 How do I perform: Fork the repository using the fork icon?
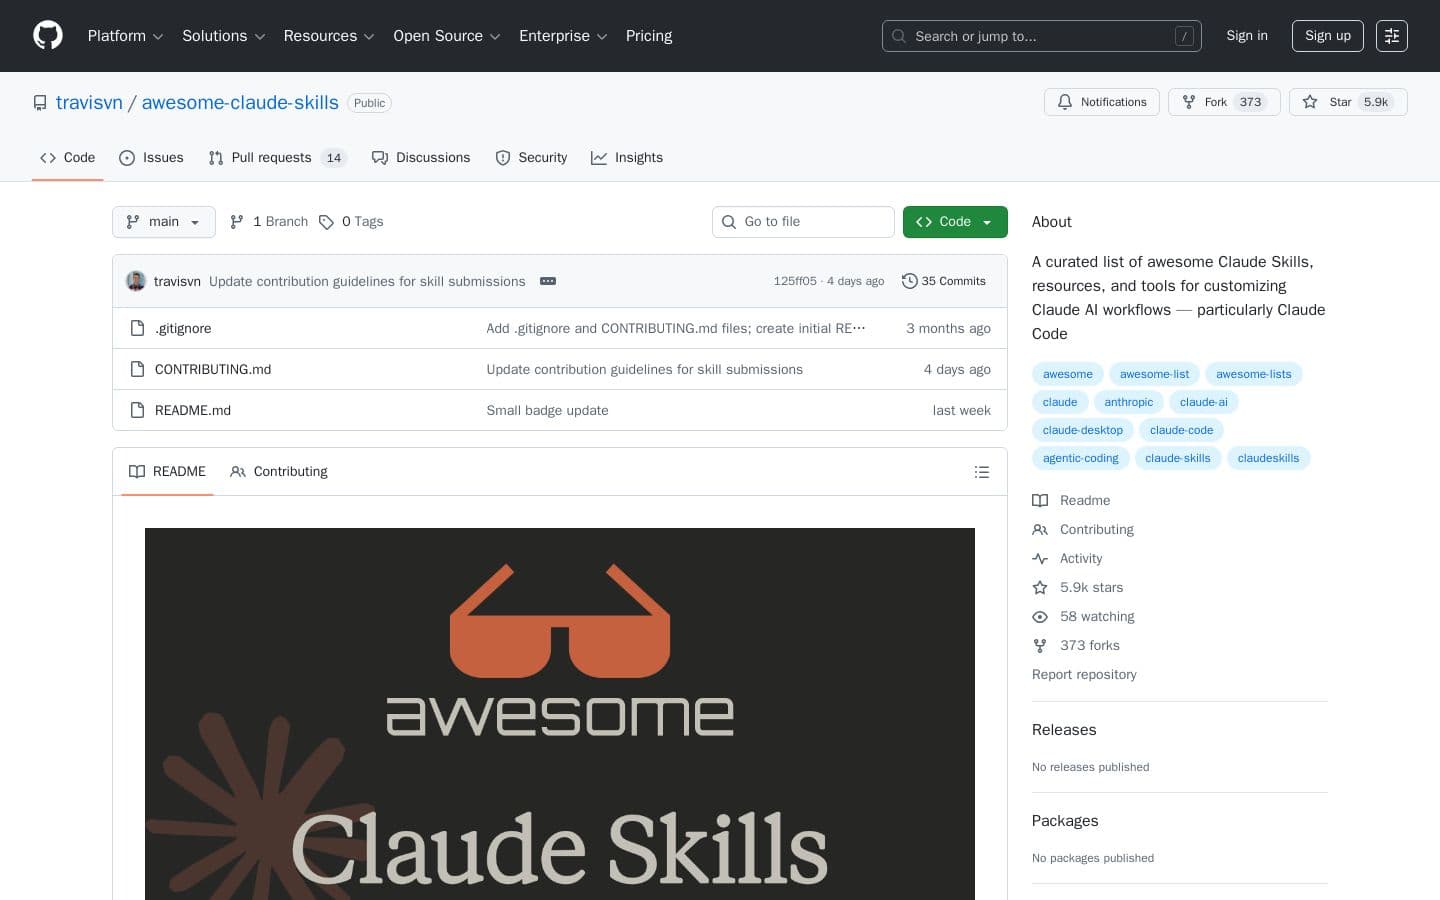coord(1189,102)
